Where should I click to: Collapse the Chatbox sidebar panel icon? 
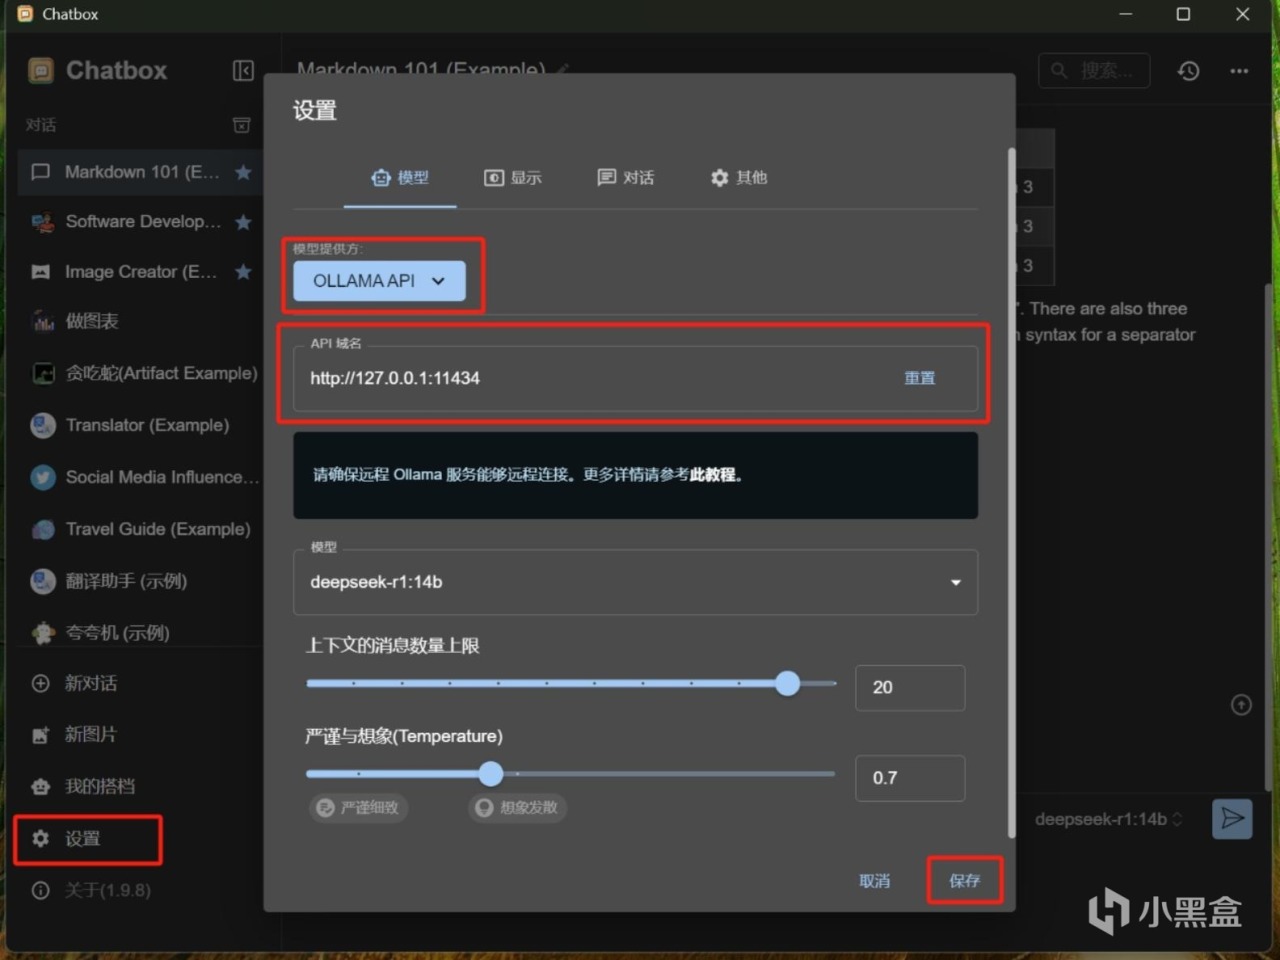243,70
